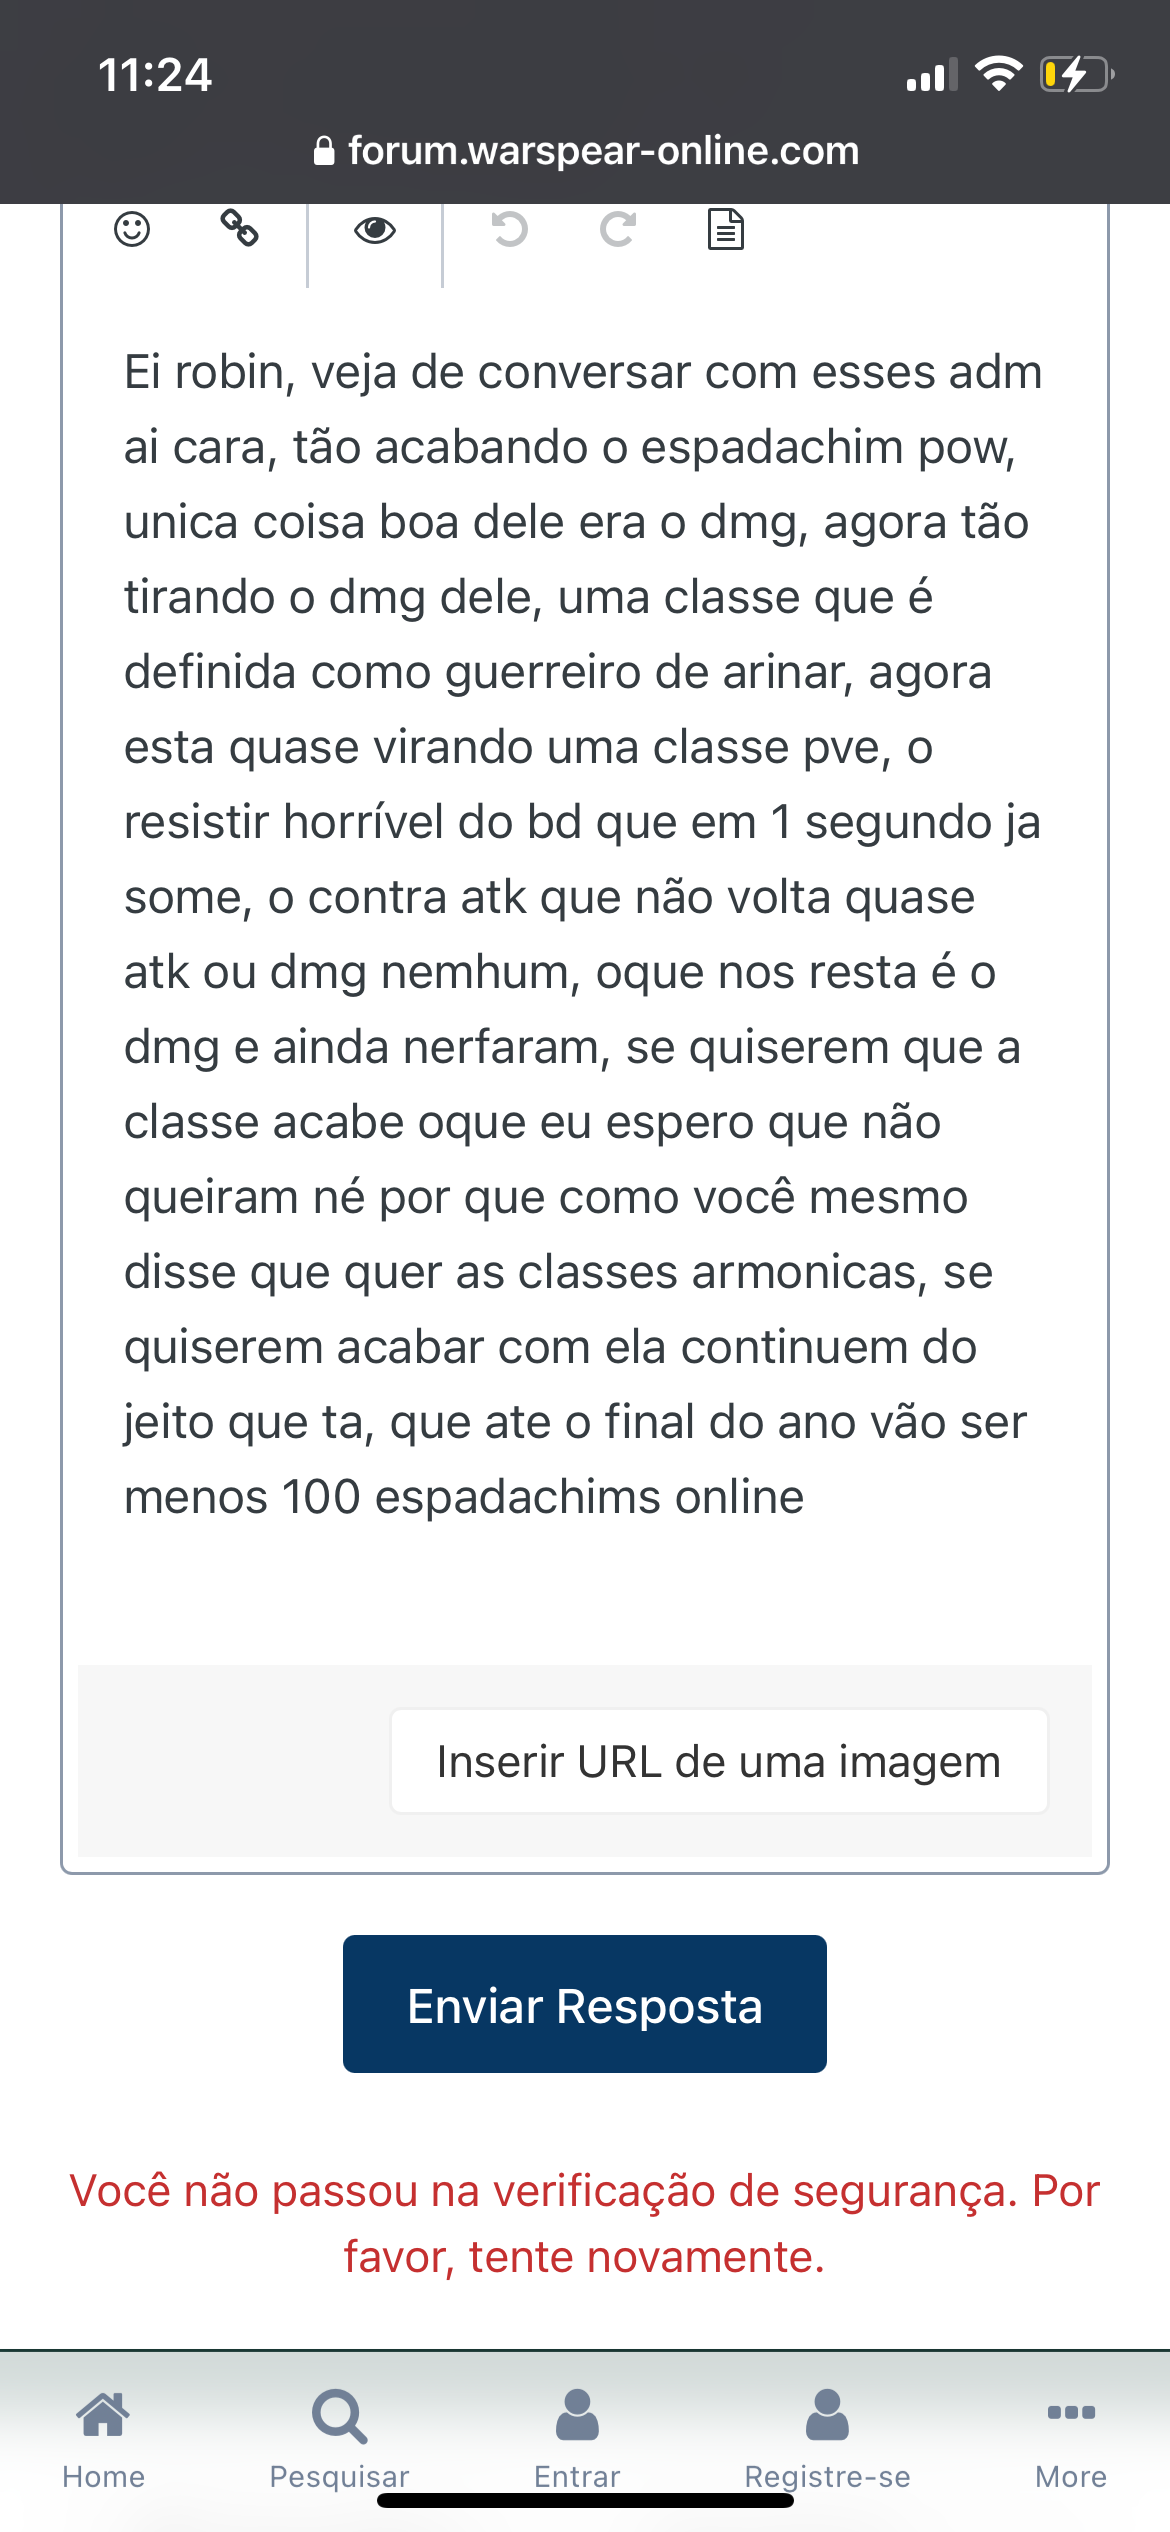Tap the Wi-Fi status icon
This screenshot has height=2532, width=1170.
(x=998, y=74)
